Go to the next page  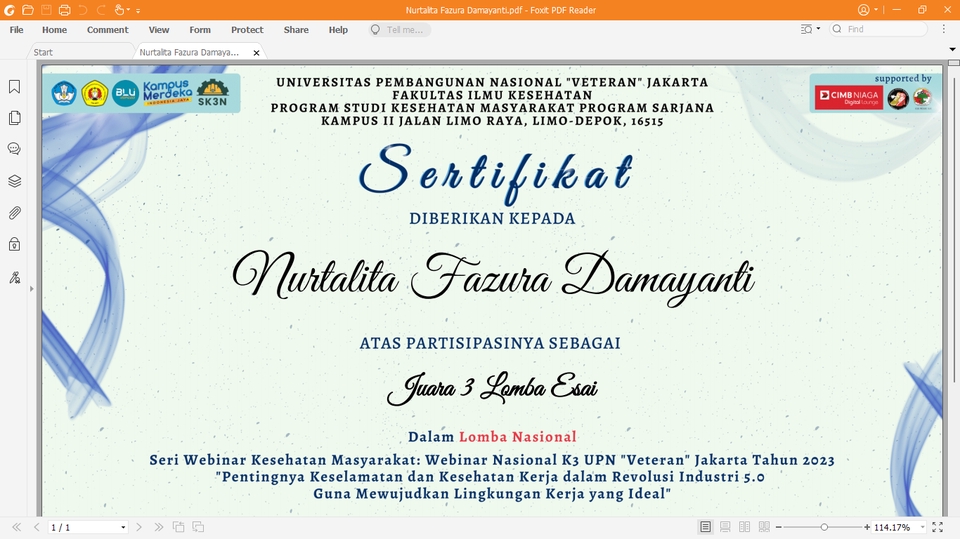[x=139, y=527]
